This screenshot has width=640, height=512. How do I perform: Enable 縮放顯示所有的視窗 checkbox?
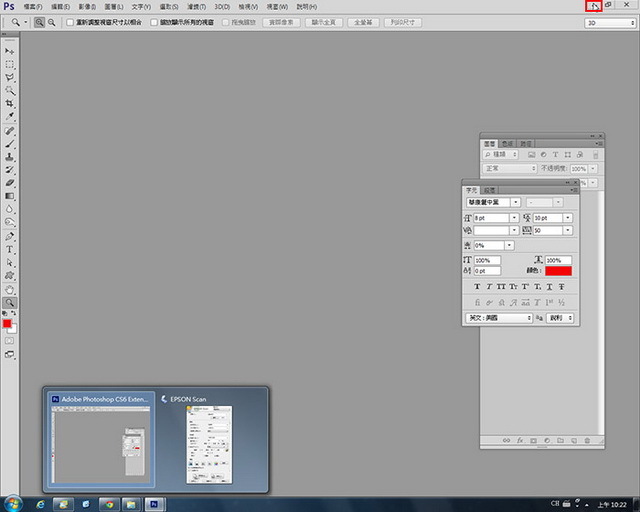[153, 21]
